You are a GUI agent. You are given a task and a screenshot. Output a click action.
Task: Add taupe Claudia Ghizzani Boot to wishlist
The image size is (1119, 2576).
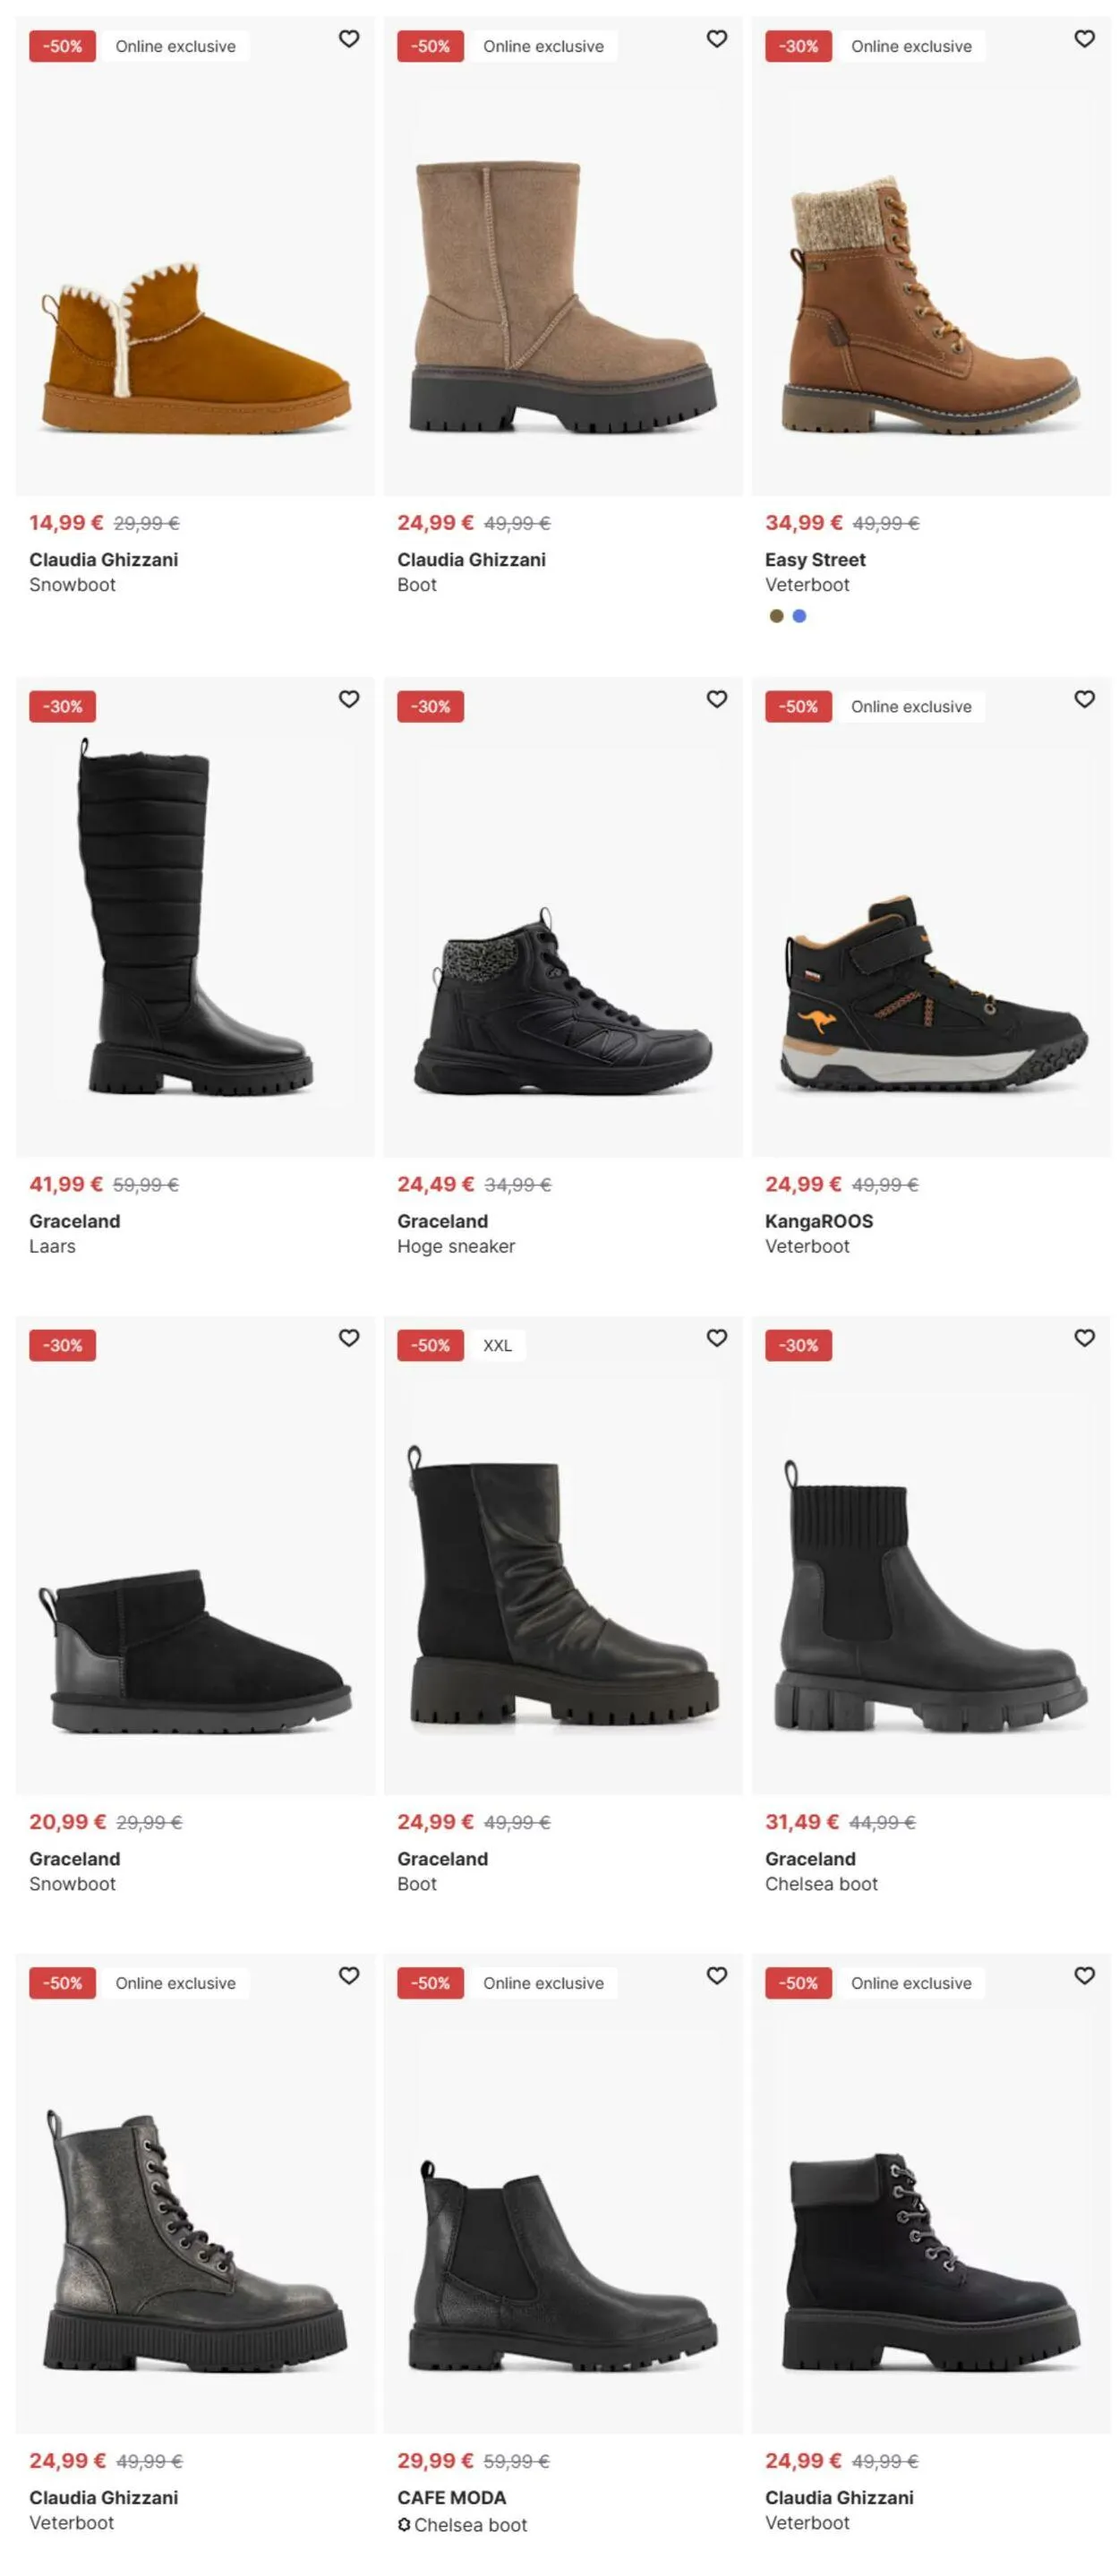pyautogui.click(x=717, y=39)
